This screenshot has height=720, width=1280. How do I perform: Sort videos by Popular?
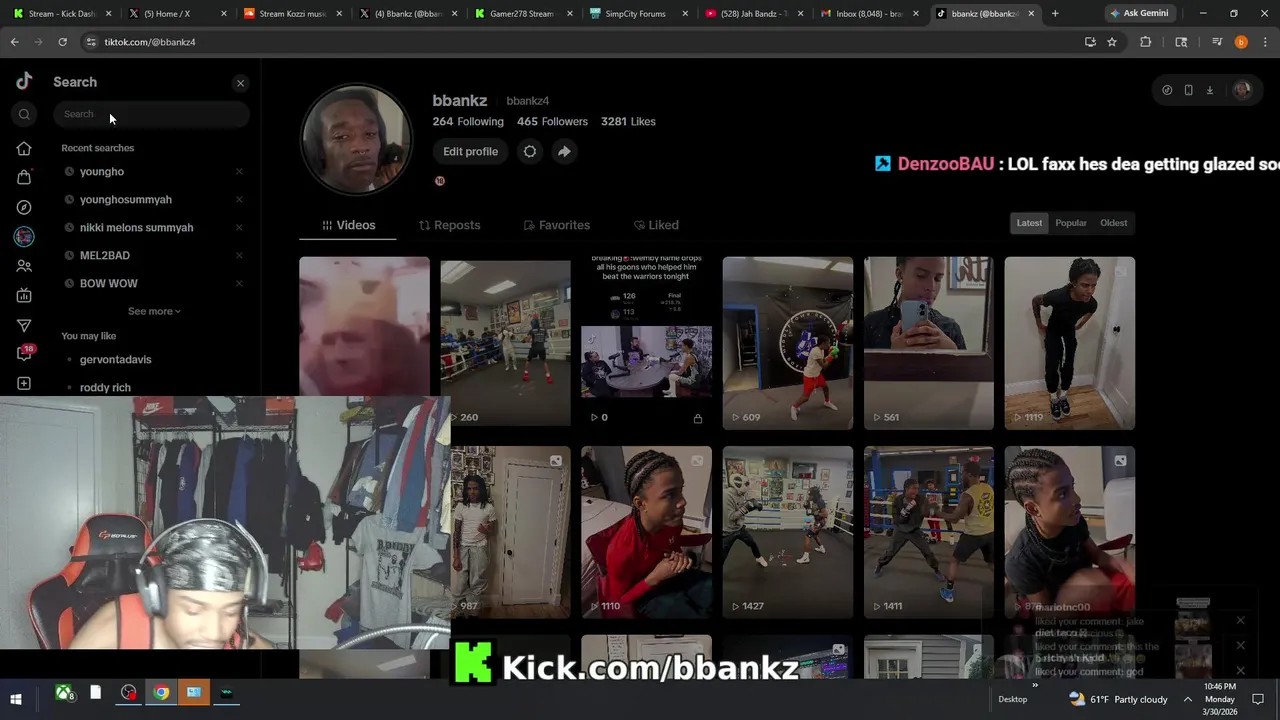(x=1071, y=223)
